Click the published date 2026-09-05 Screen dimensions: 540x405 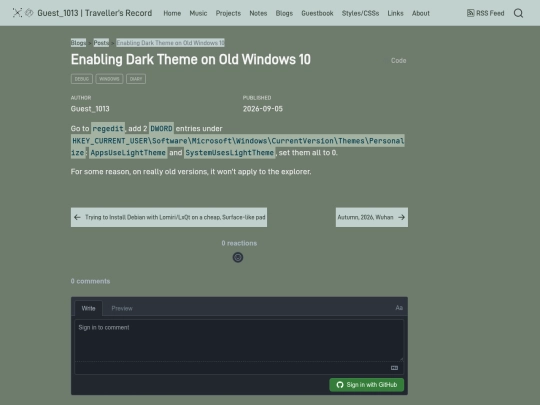[263, 109]
